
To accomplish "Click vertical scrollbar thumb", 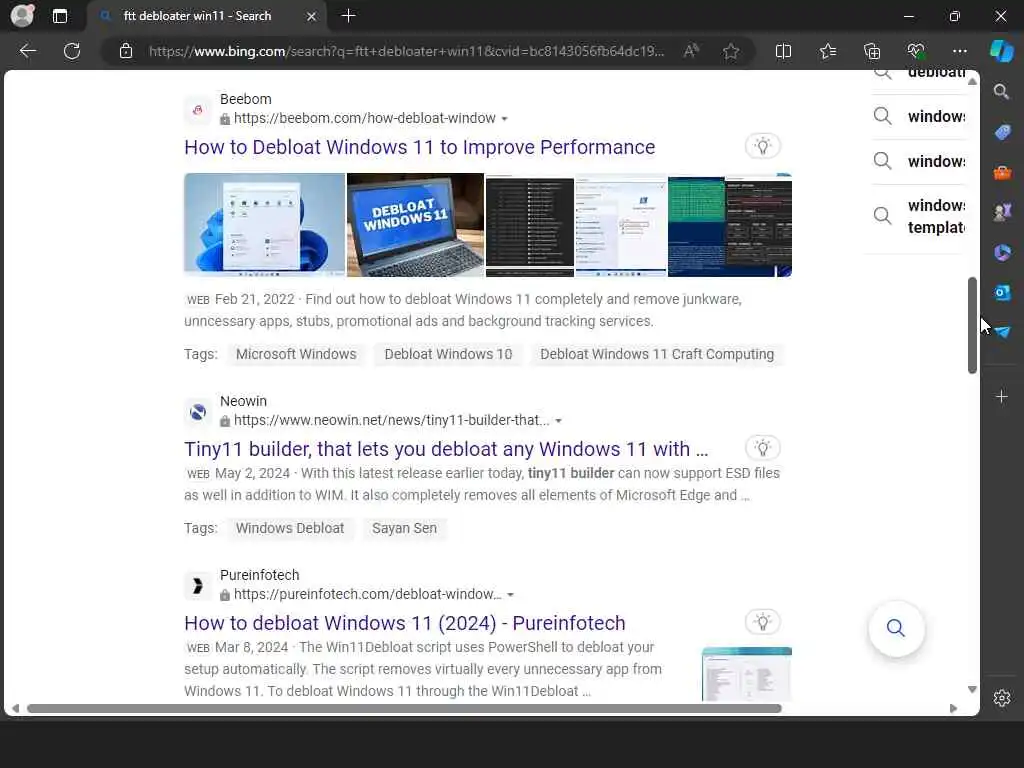I will coord(972,325).
